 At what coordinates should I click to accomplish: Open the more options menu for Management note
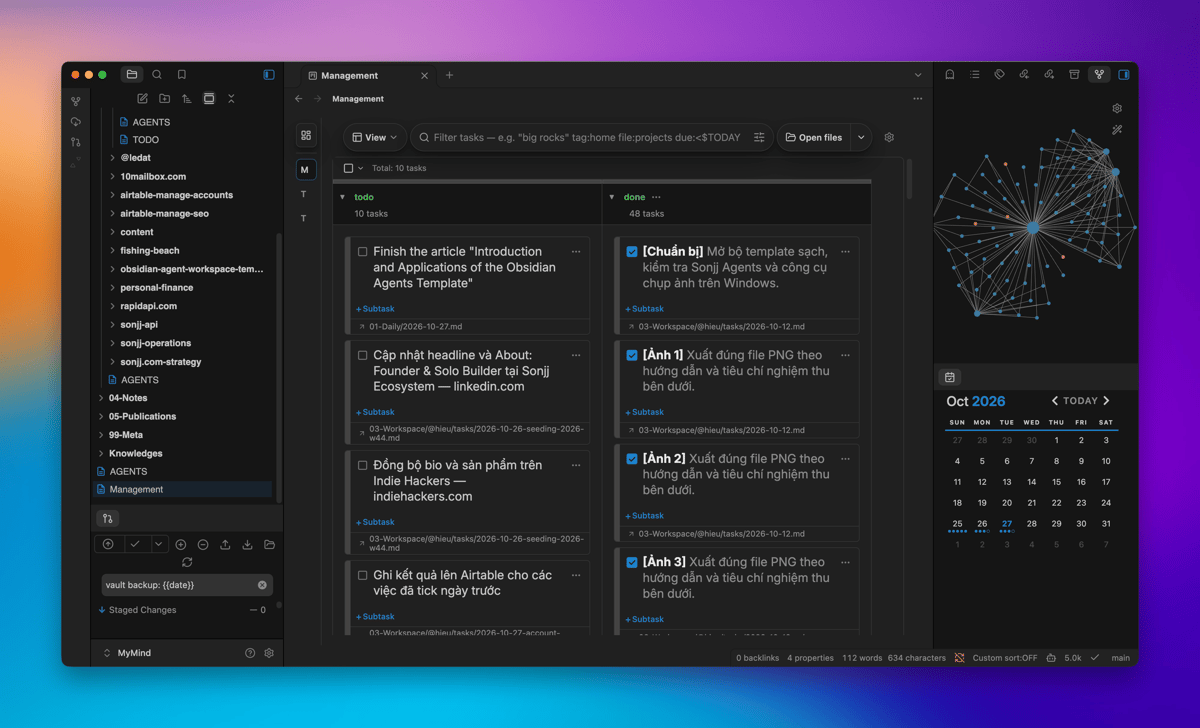coord(918,99)
